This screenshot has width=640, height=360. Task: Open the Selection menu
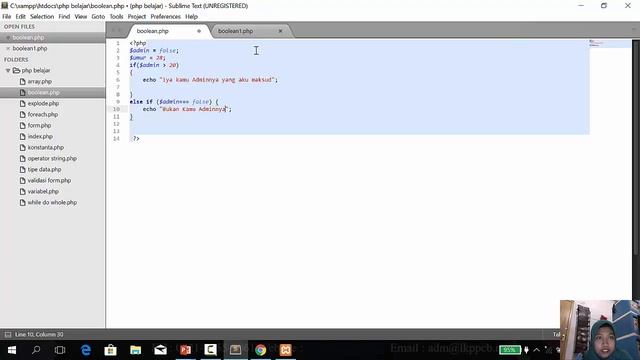click(x=42, y=17)
